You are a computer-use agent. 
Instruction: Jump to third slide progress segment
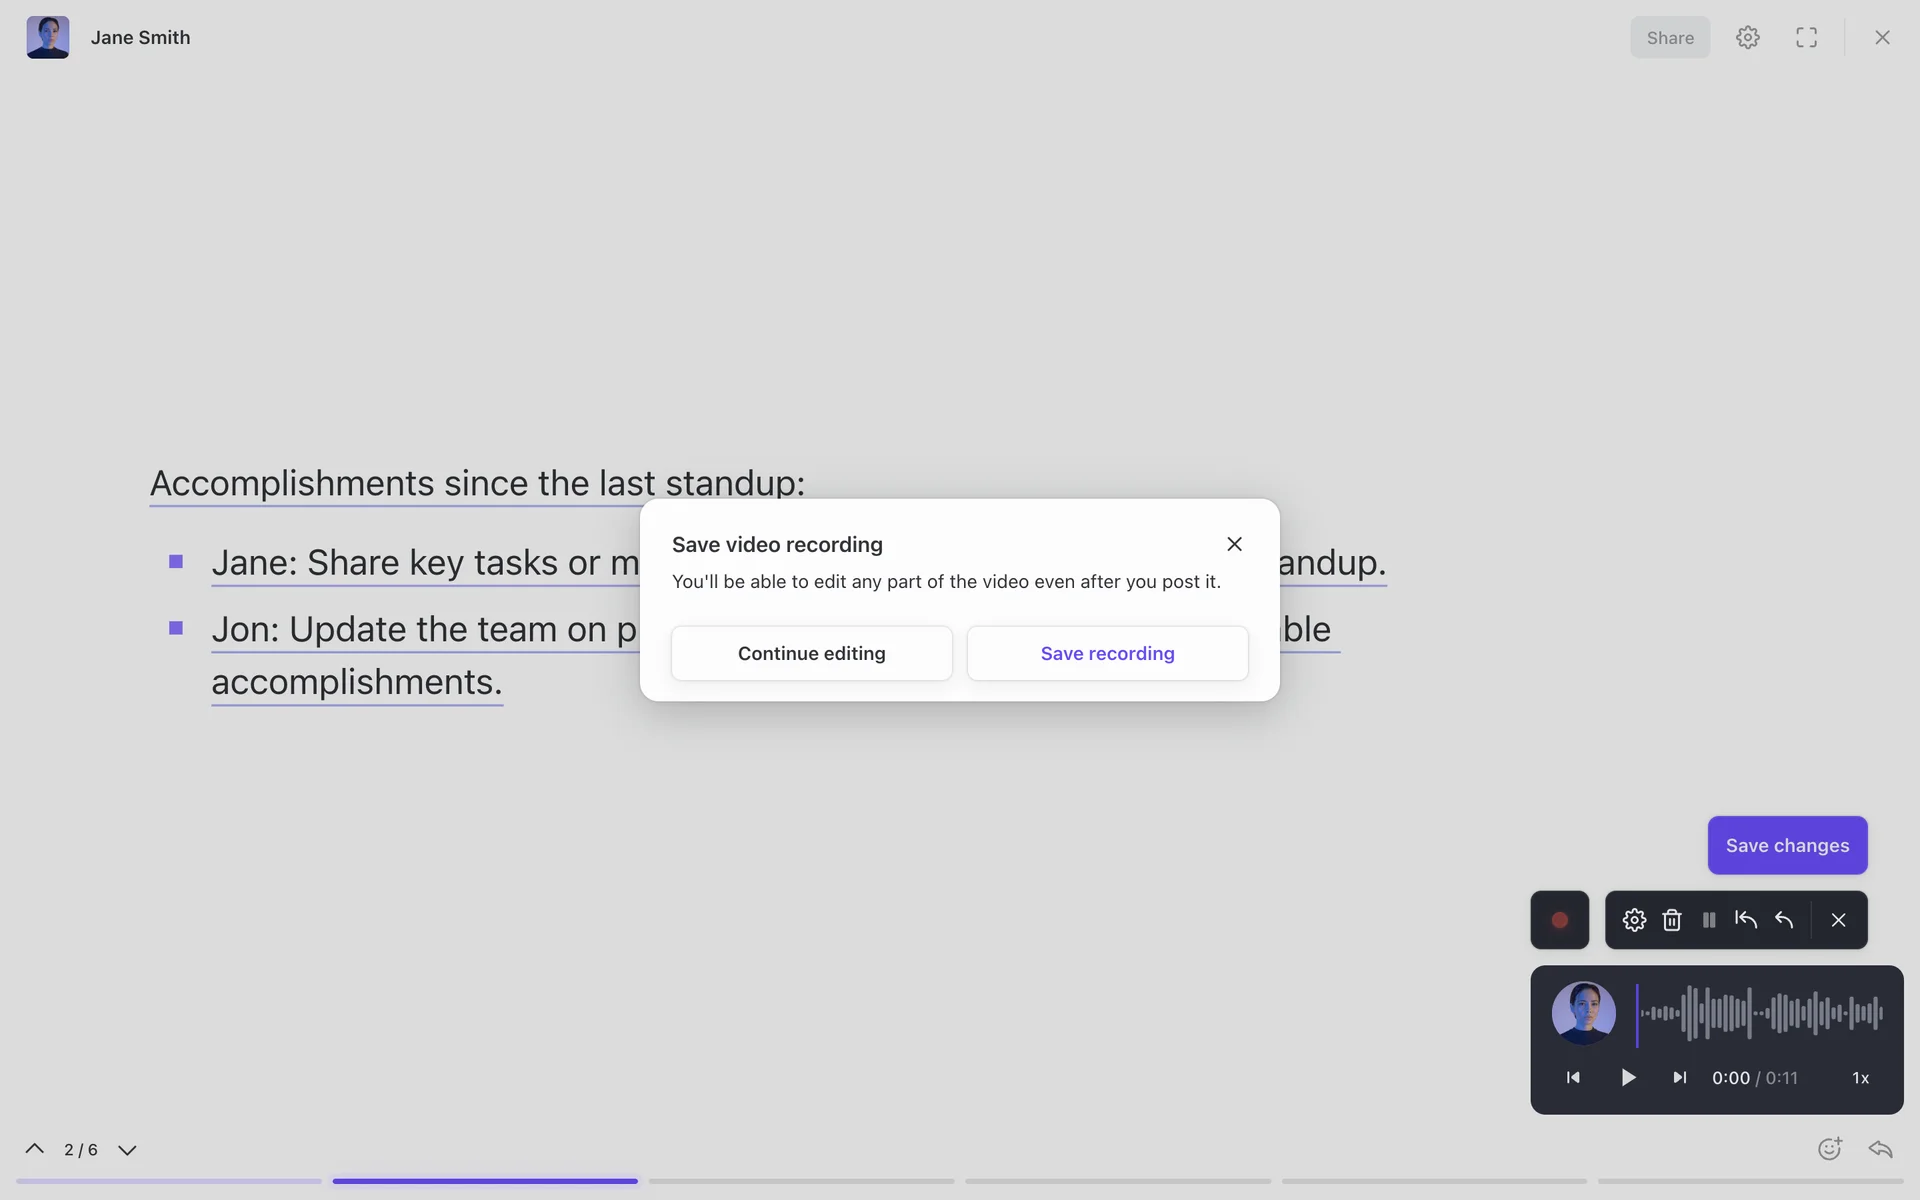[801, 1181]
